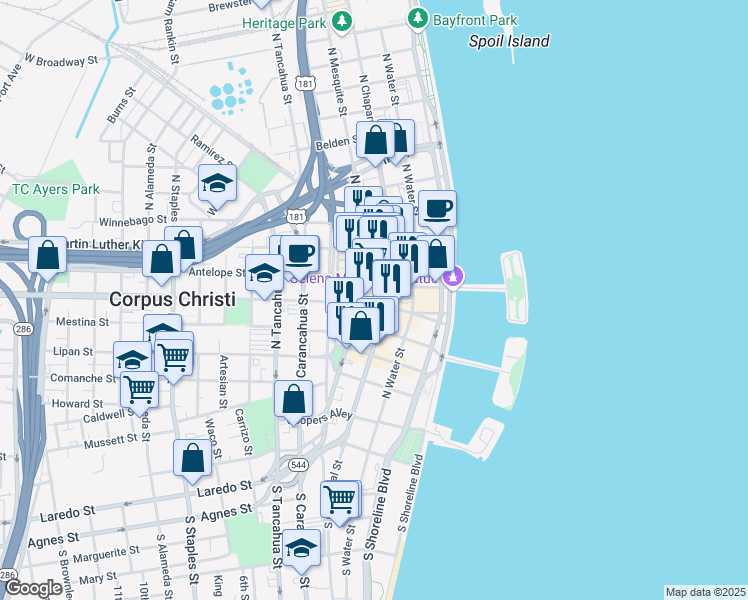Screen dimensions: 748x600
Task: Click the TC Ayers Park label
Action: click(56, 189)
